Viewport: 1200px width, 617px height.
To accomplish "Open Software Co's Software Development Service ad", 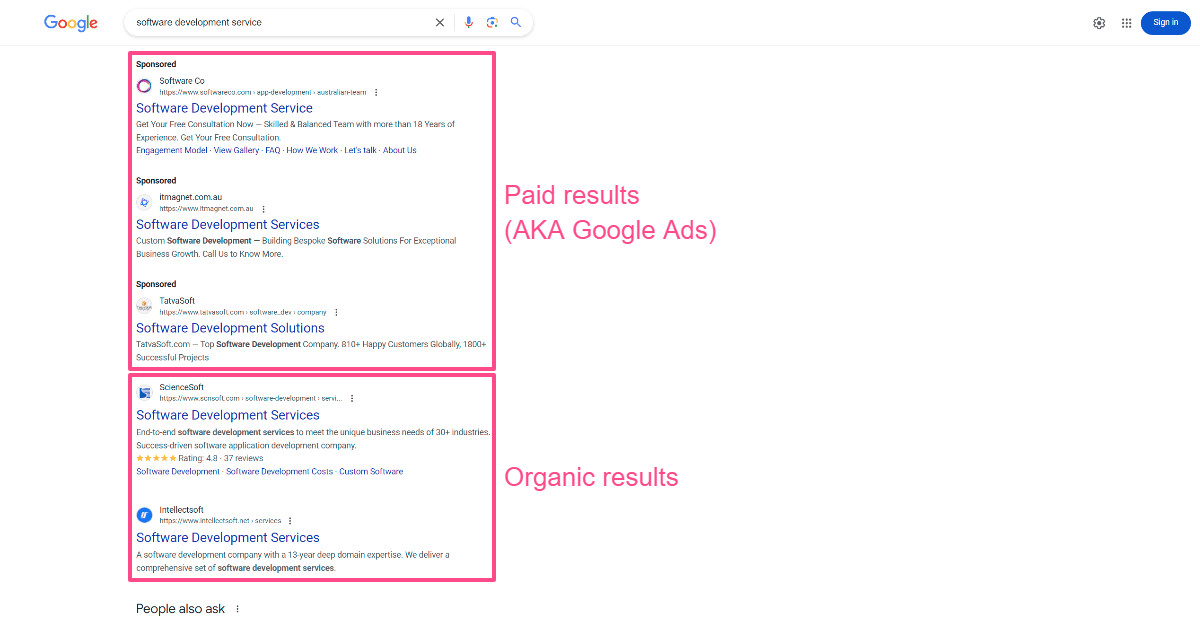I will [224, 108].
